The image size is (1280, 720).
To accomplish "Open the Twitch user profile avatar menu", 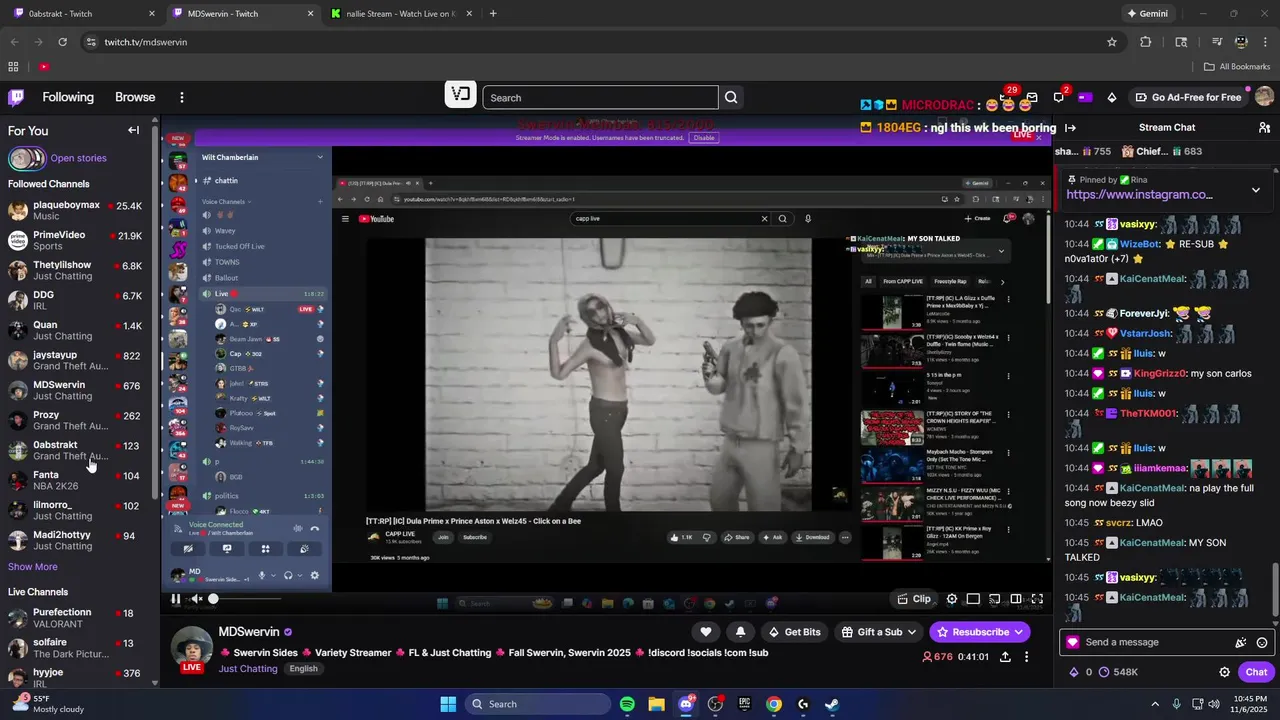I will (x=1264, y=97).
